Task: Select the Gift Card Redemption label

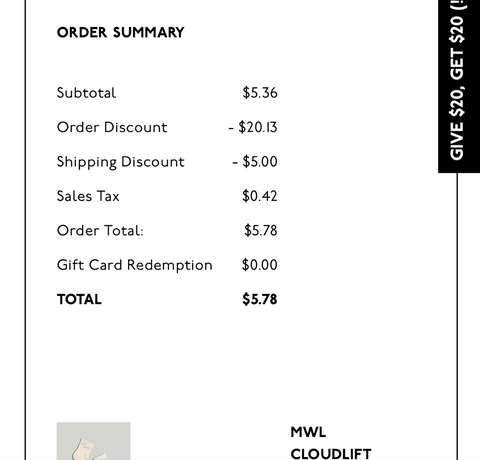Action: pyautogui.click(x=134, y=265)
